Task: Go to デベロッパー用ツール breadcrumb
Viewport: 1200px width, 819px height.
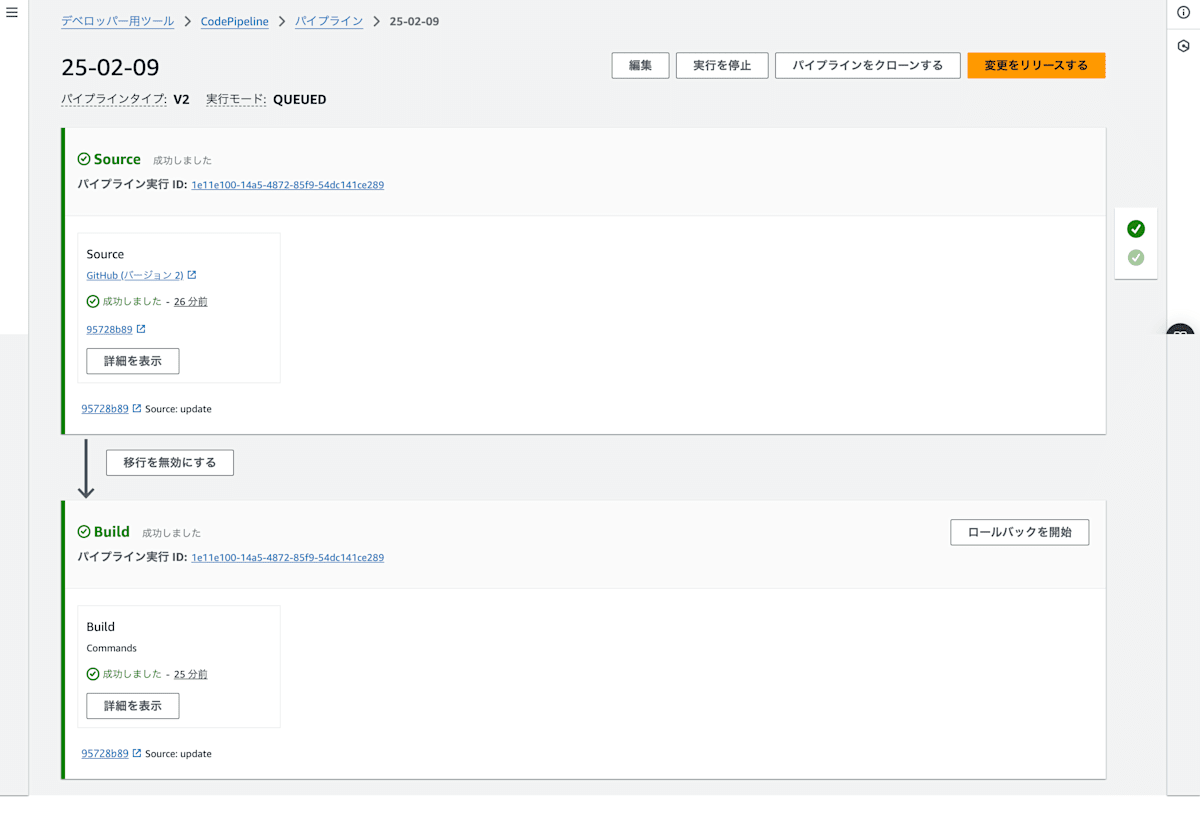Action: click(x=118, y=21)
